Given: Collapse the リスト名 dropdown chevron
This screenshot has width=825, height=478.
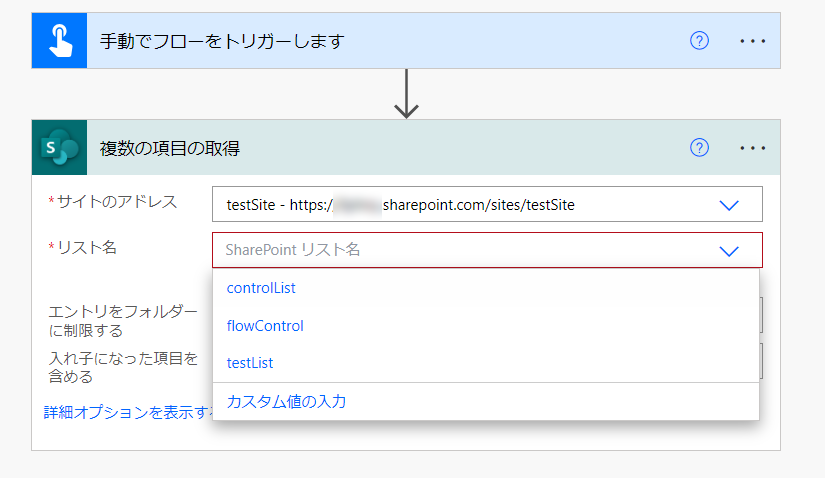Looking at the screenshot, I should 729,251.
